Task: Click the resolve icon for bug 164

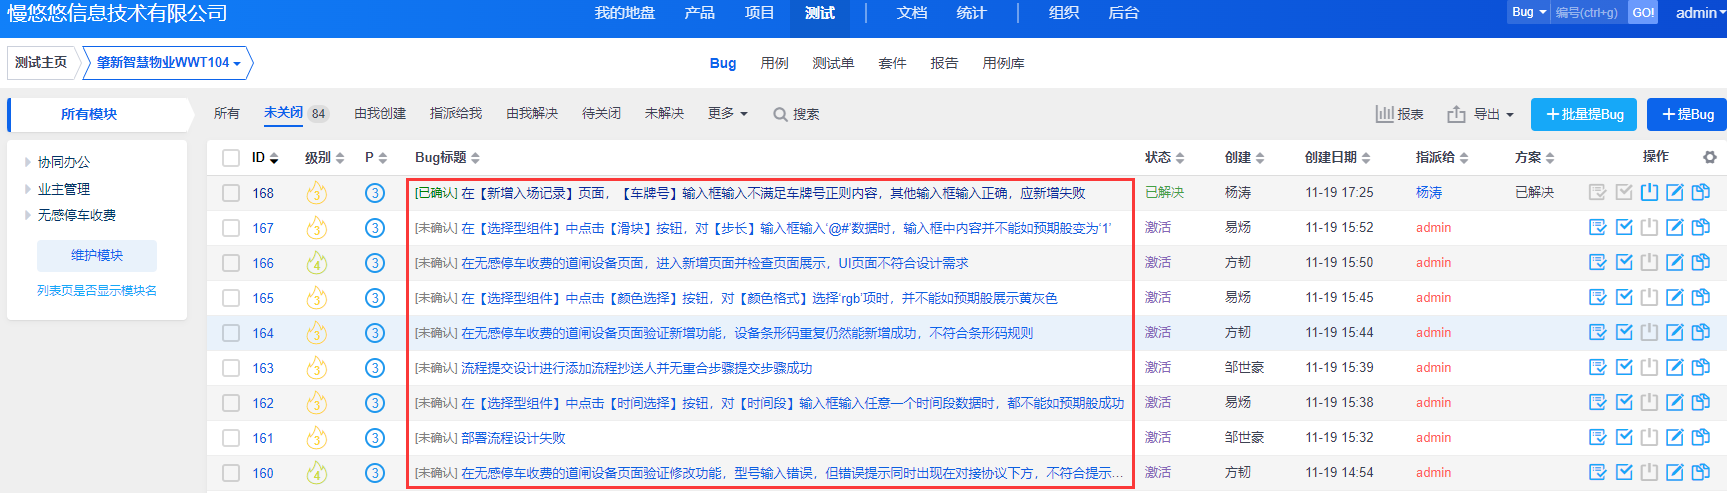Action: [x=1624, y=332]
